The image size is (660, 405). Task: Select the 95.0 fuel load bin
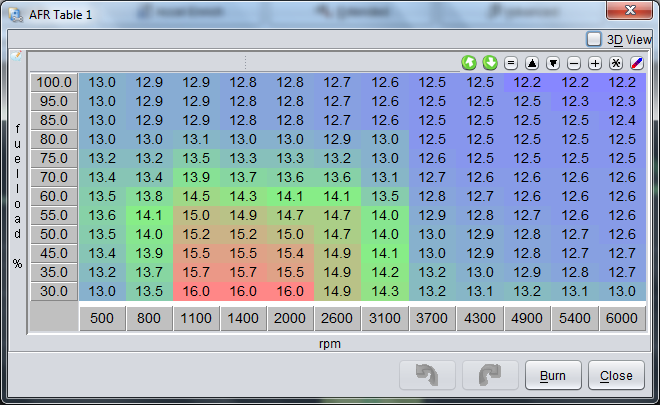(x=54, y=101)
